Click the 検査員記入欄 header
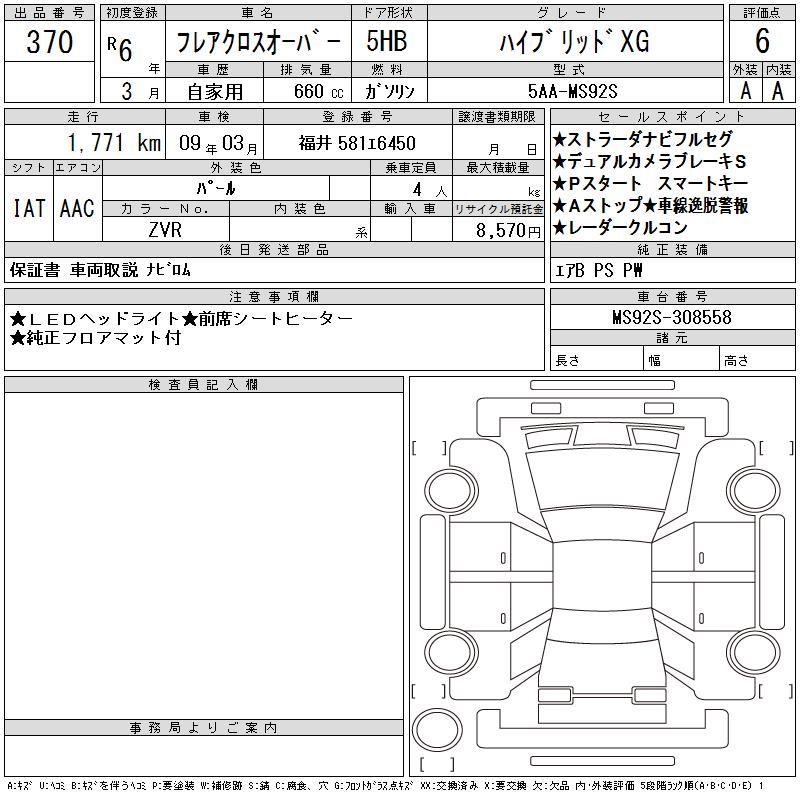The image size is (800, 800). pyautogui.click(x=204, y=385)
